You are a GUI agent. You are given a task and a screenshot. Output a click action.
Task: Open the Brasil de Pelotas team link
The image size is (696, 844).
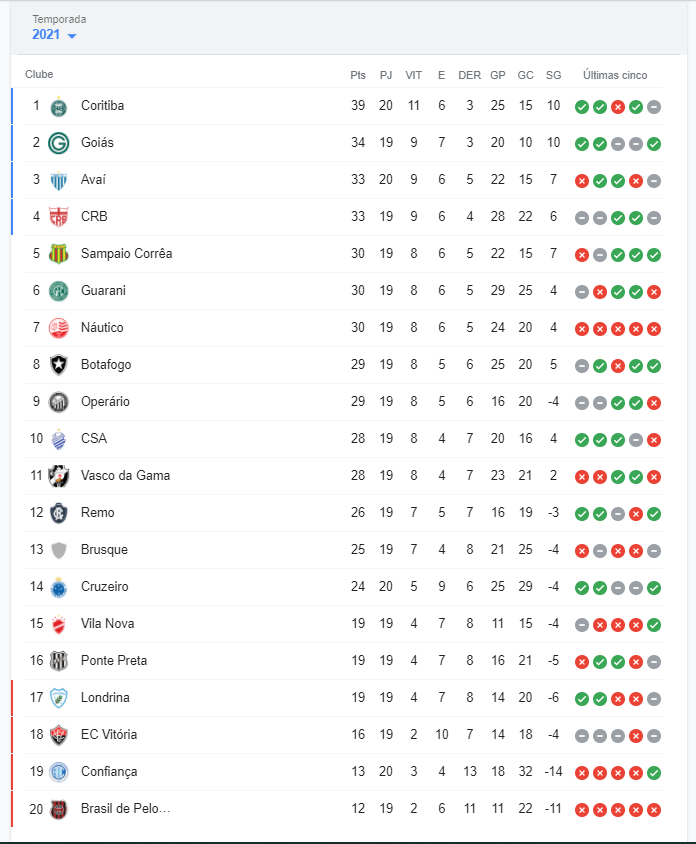[125, 809]
